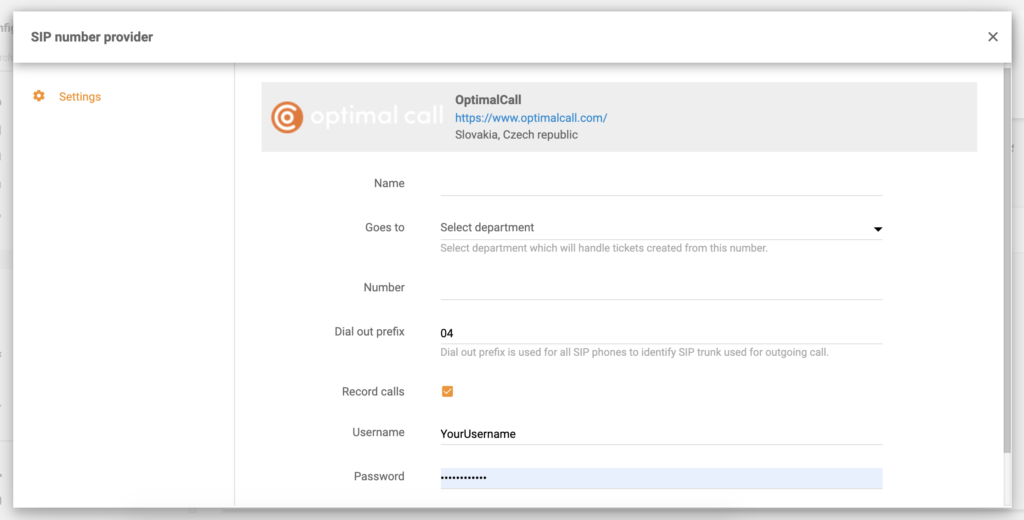Close the SIP number provider dialog
This screenshot has height=520, width=1024.
992,37
